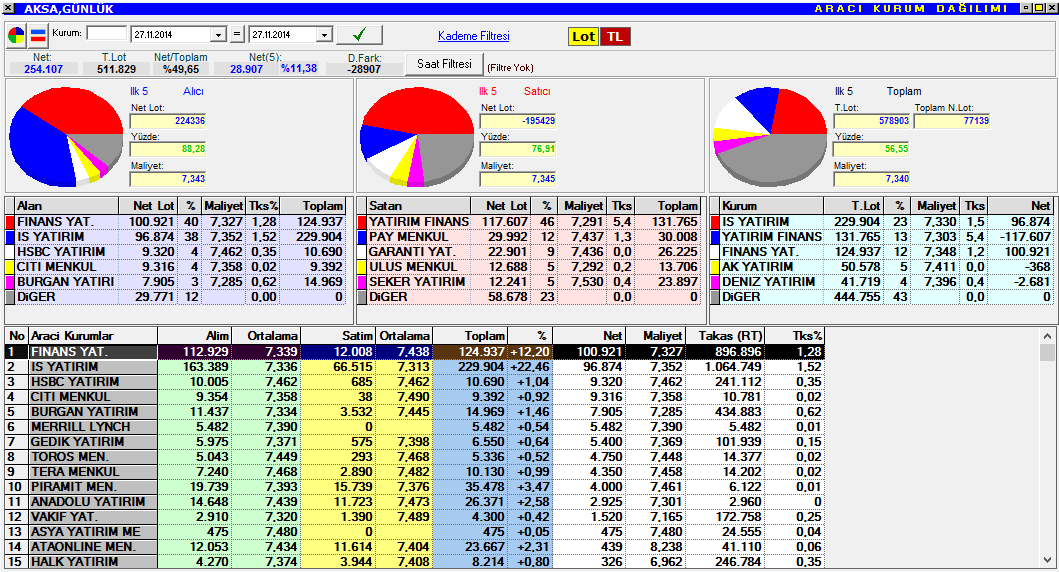Select the IS YATIRIM row in broker list
This screenshot has width=1059, height=572.
[x=92, y=367]
